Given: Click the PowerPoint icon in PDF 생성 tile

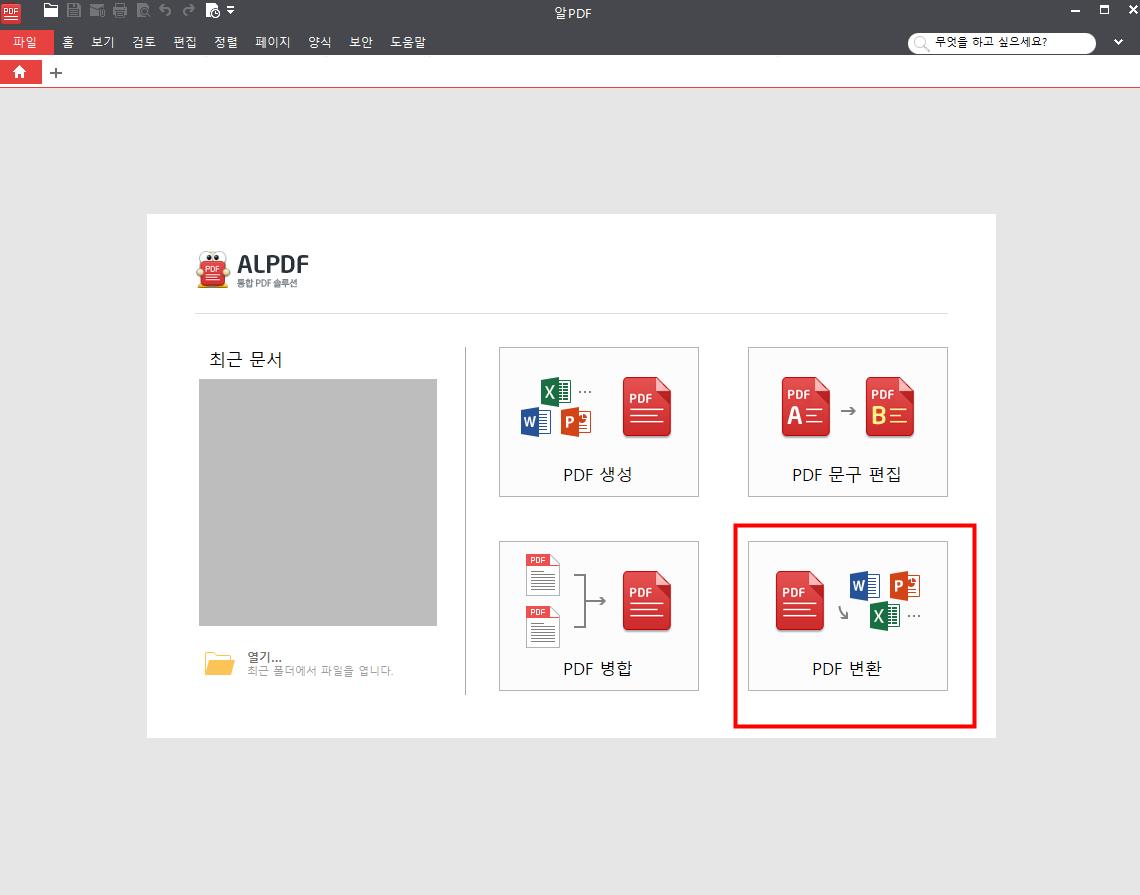Looking at the screenshot, I should (576, 422).
